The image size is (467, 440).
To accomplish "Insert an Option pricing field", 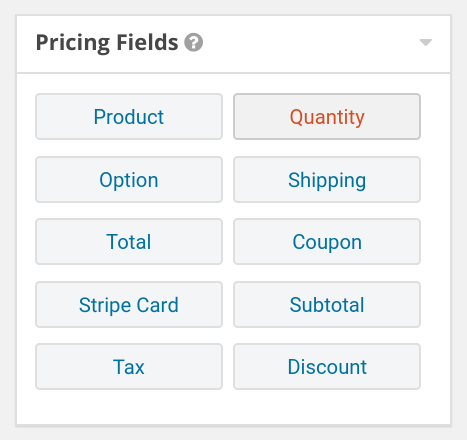I will 129,180.
